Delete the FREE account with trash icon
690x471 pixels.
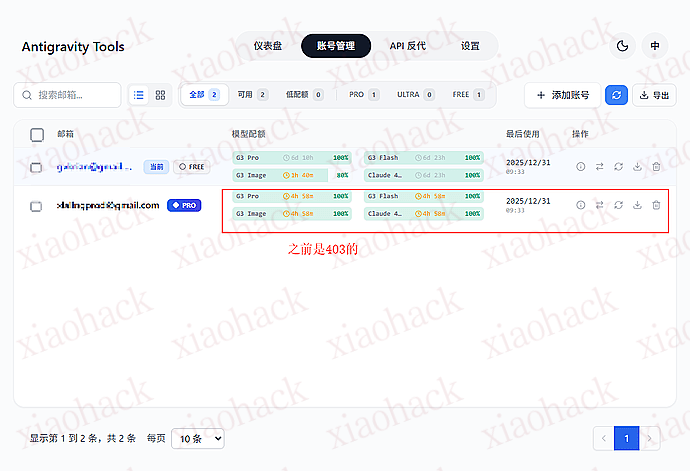(656, 166)
